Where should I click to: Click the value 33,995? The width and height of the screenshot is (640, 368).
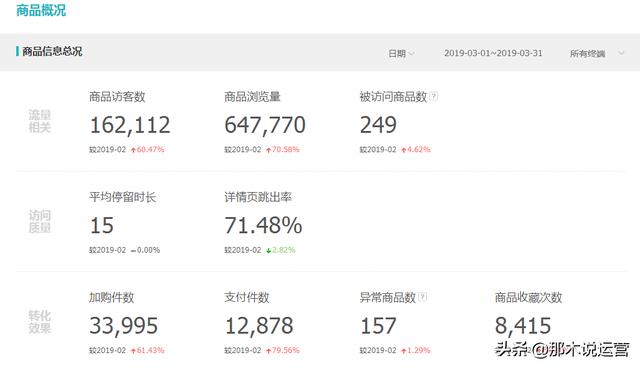point(124,326)
